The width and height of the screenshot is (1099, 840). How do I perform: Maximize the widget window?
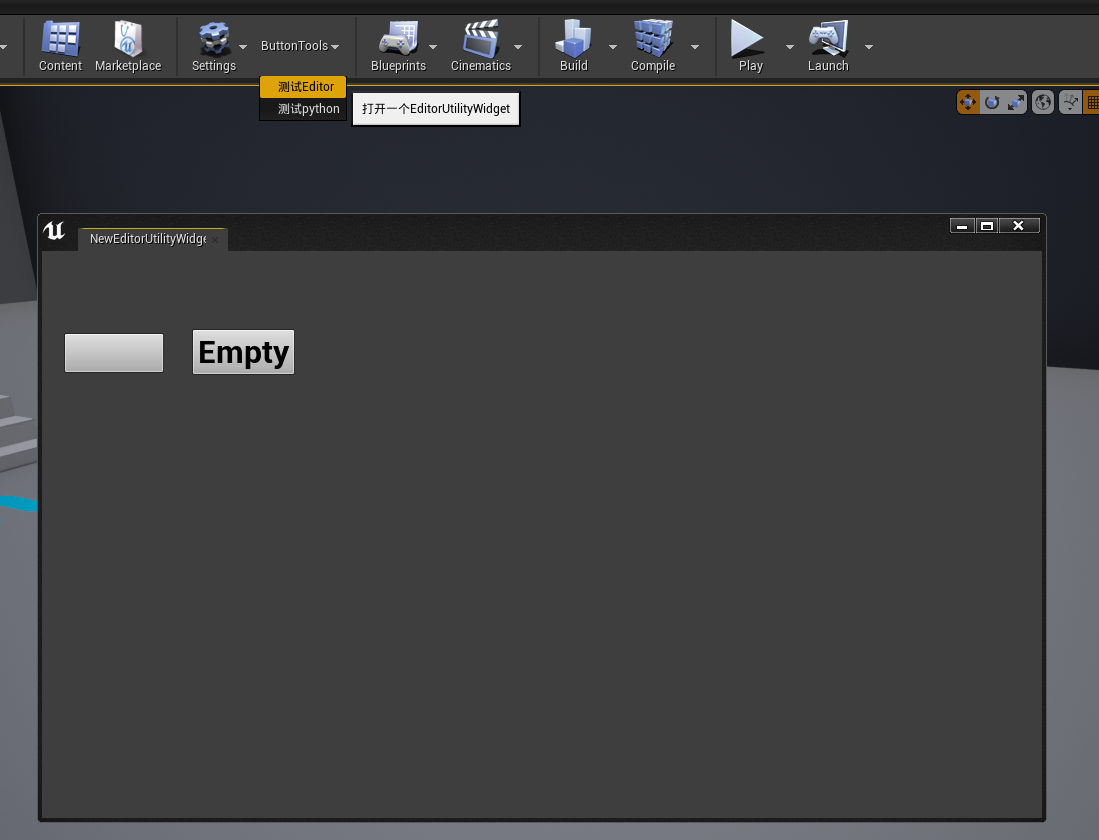(x=987, y=226)
